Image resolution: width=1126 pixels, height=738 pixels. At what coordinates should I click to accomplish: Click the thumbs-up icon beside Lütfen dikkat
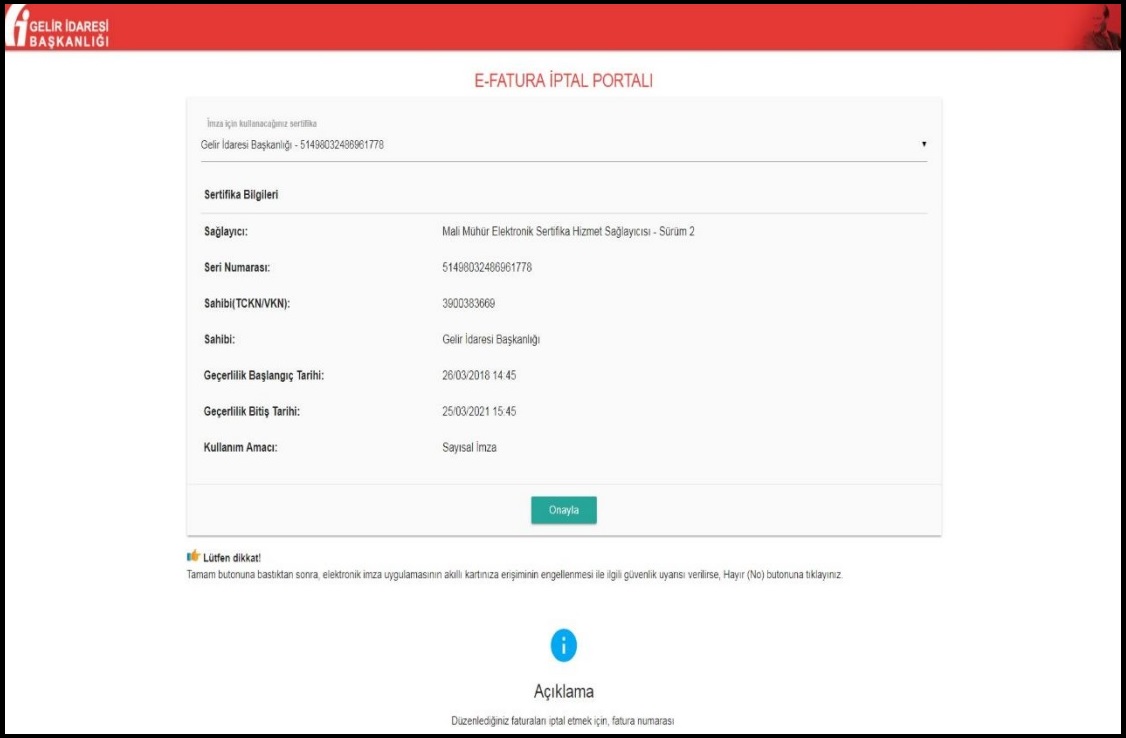coord(193,557)
